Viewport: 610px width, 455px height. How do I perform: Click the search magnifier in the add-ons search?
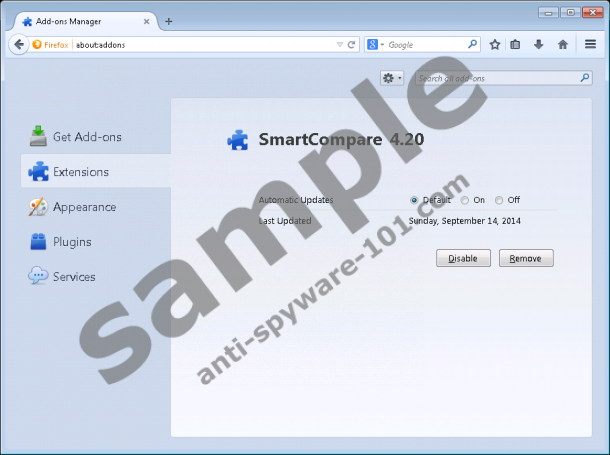585,77
